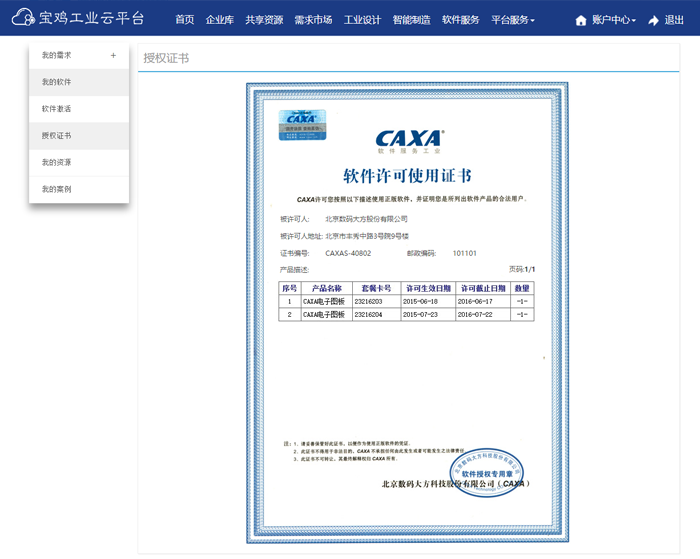Image resolution: width=700 pixels, height=559 pixels.
Task: Click licensee name 北京数码大方股份有限公司
Action: point(367,219)
